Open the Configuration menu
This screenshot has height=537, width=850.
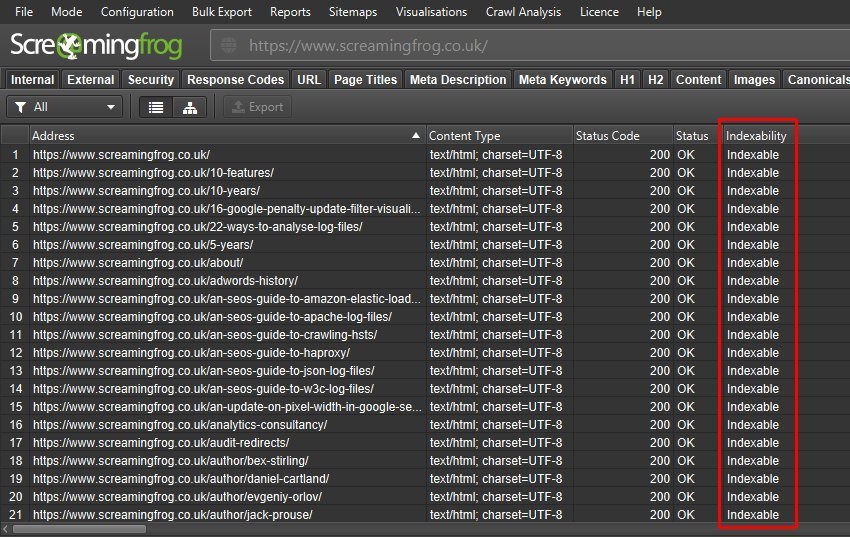[x=137, y=12]
